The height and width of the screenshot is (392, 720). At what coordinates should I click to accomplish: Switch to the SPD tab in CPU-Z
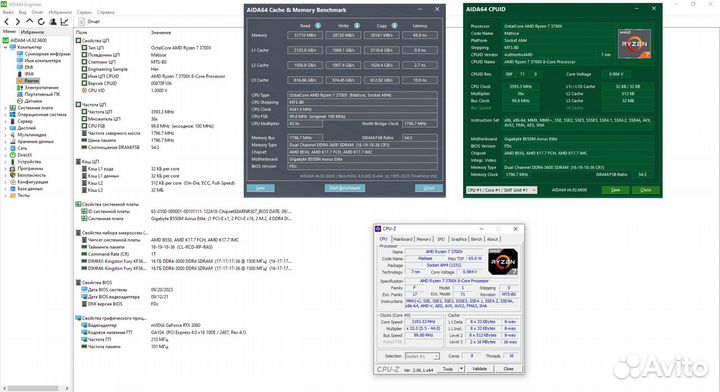[441, 239]
